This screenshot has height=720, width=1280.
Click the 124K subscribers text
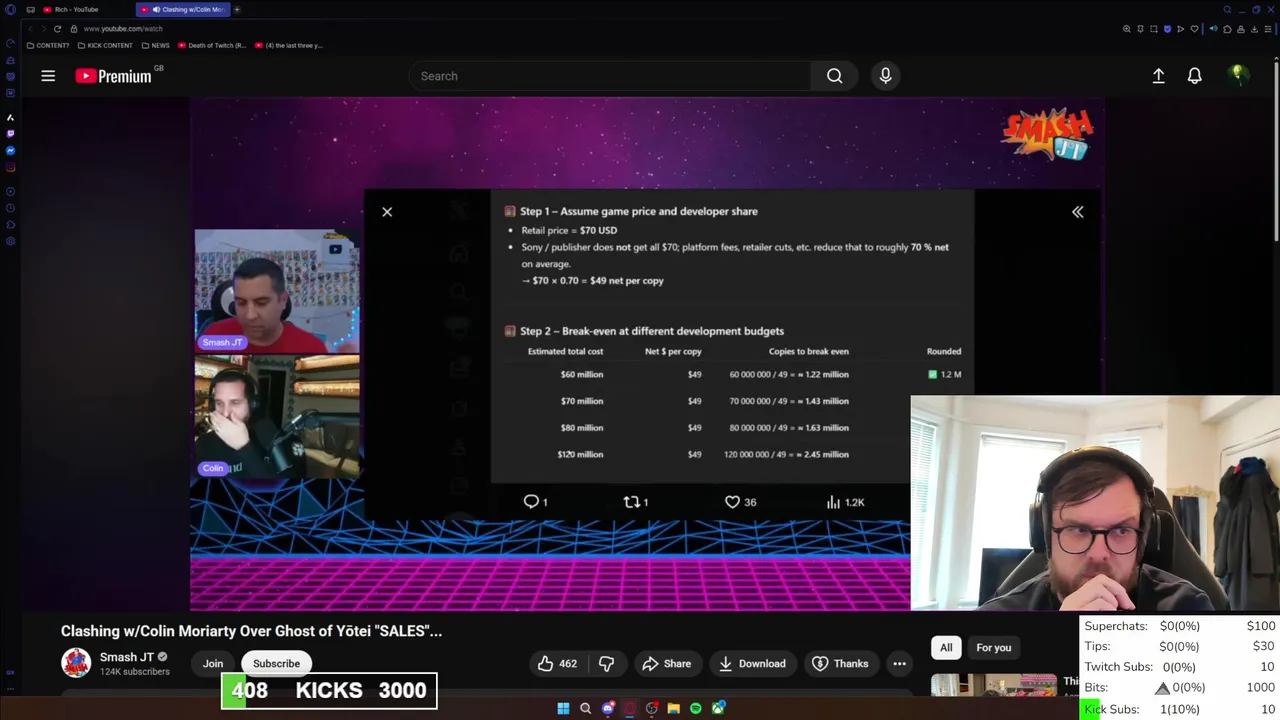134,672
